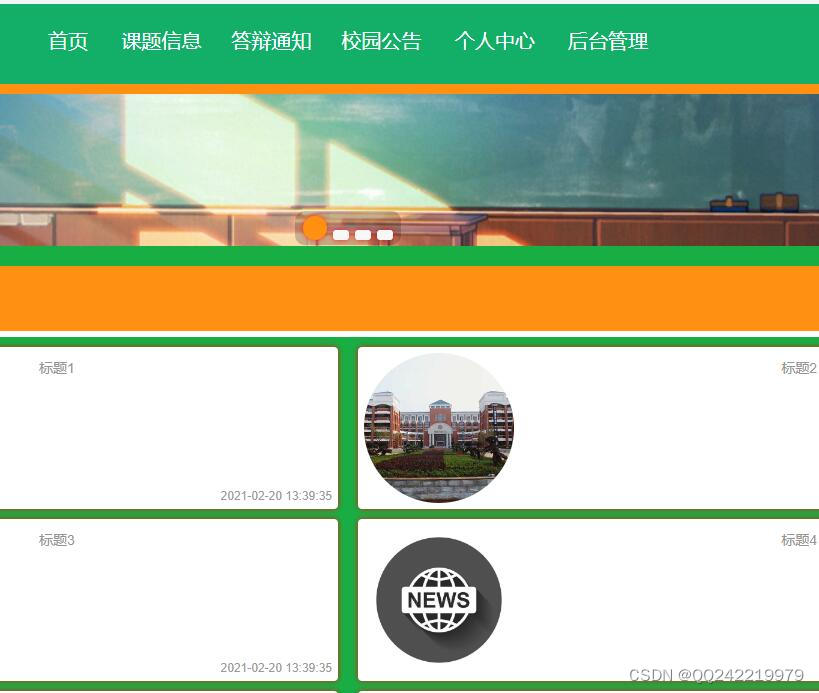The image size is (819, 693).
Task: Click the timestamp in the 标题1 card
Action: tap(276, 496)
